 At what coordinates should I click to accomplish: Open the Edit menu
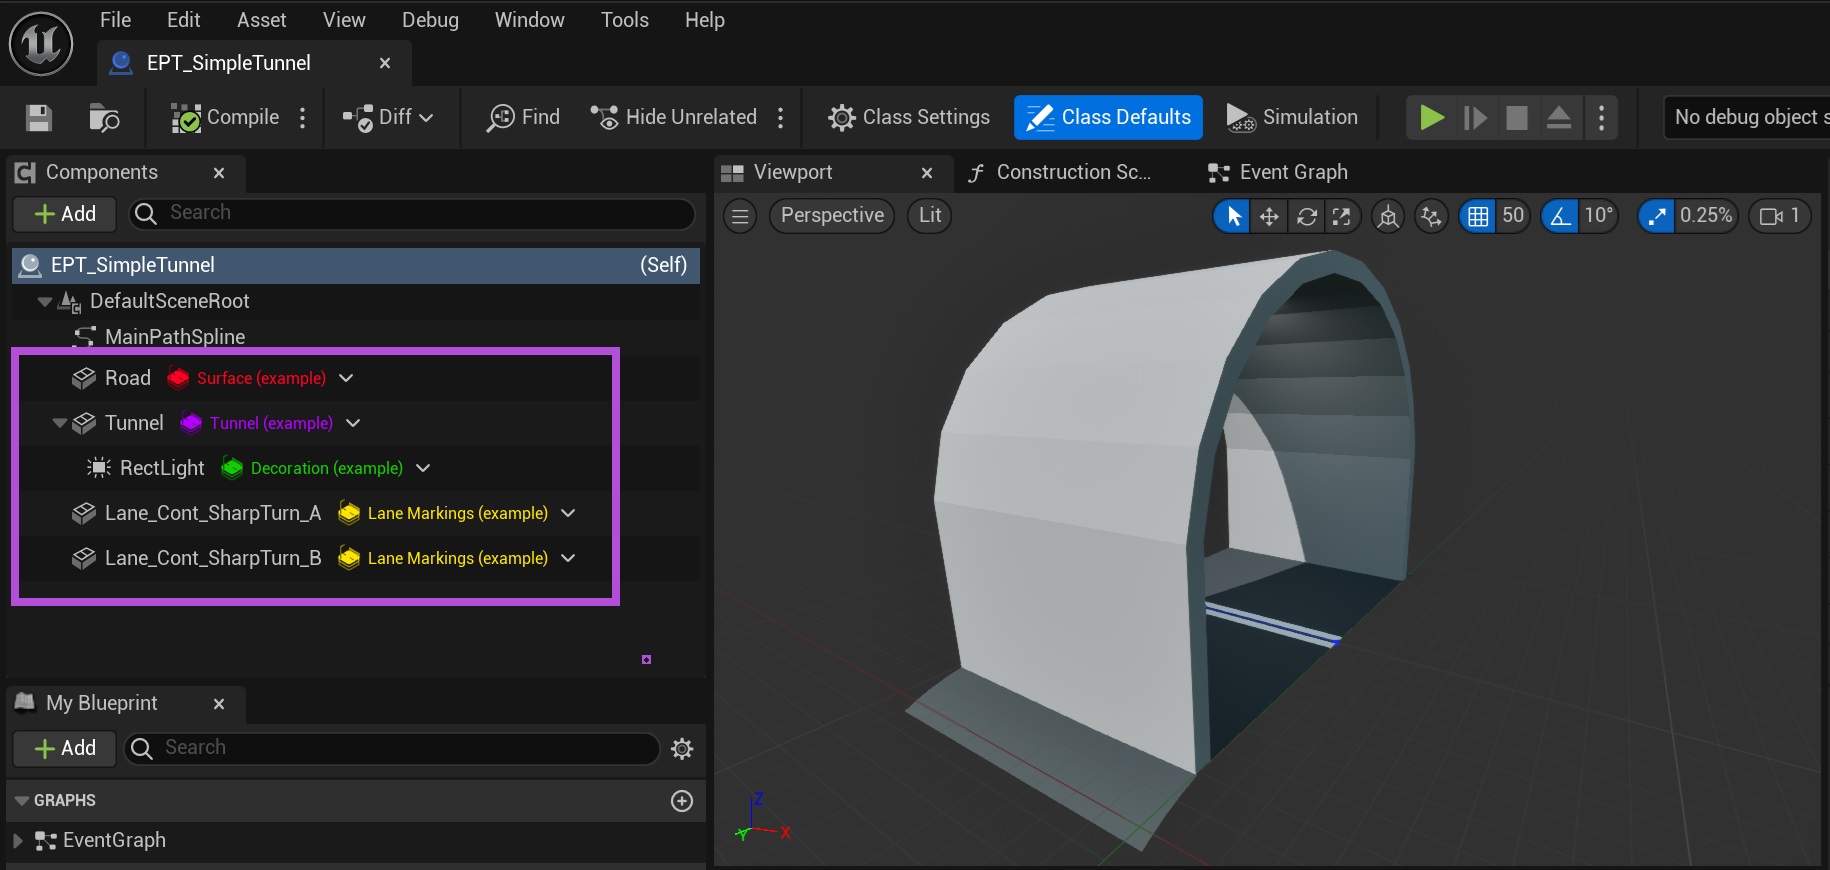(x=184, y=20)
